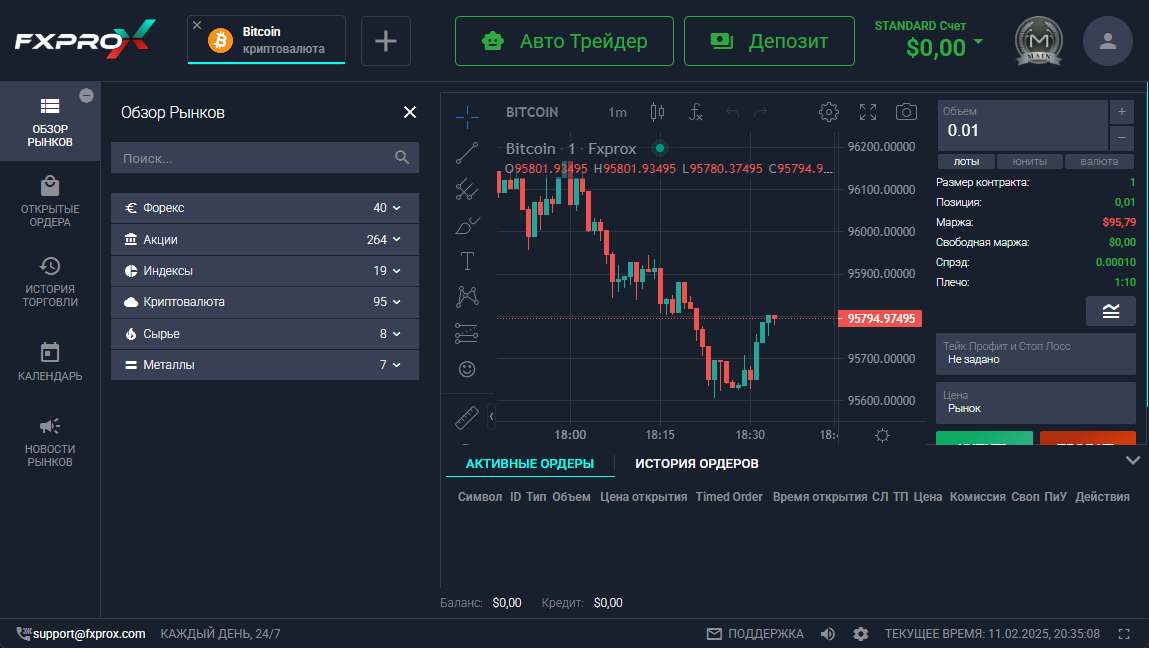Open settings gear in the bottom status bar

pos(861,634)
